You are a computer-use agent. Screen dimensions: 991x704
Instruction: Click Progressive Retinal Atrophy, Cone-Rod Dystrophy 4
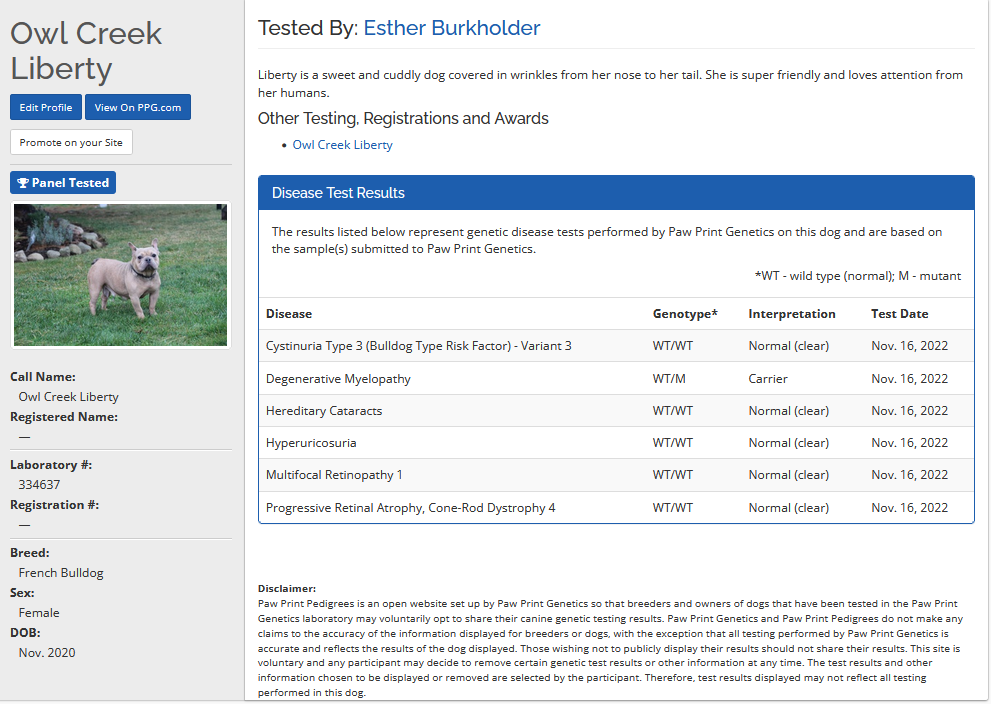click(410, 508)
